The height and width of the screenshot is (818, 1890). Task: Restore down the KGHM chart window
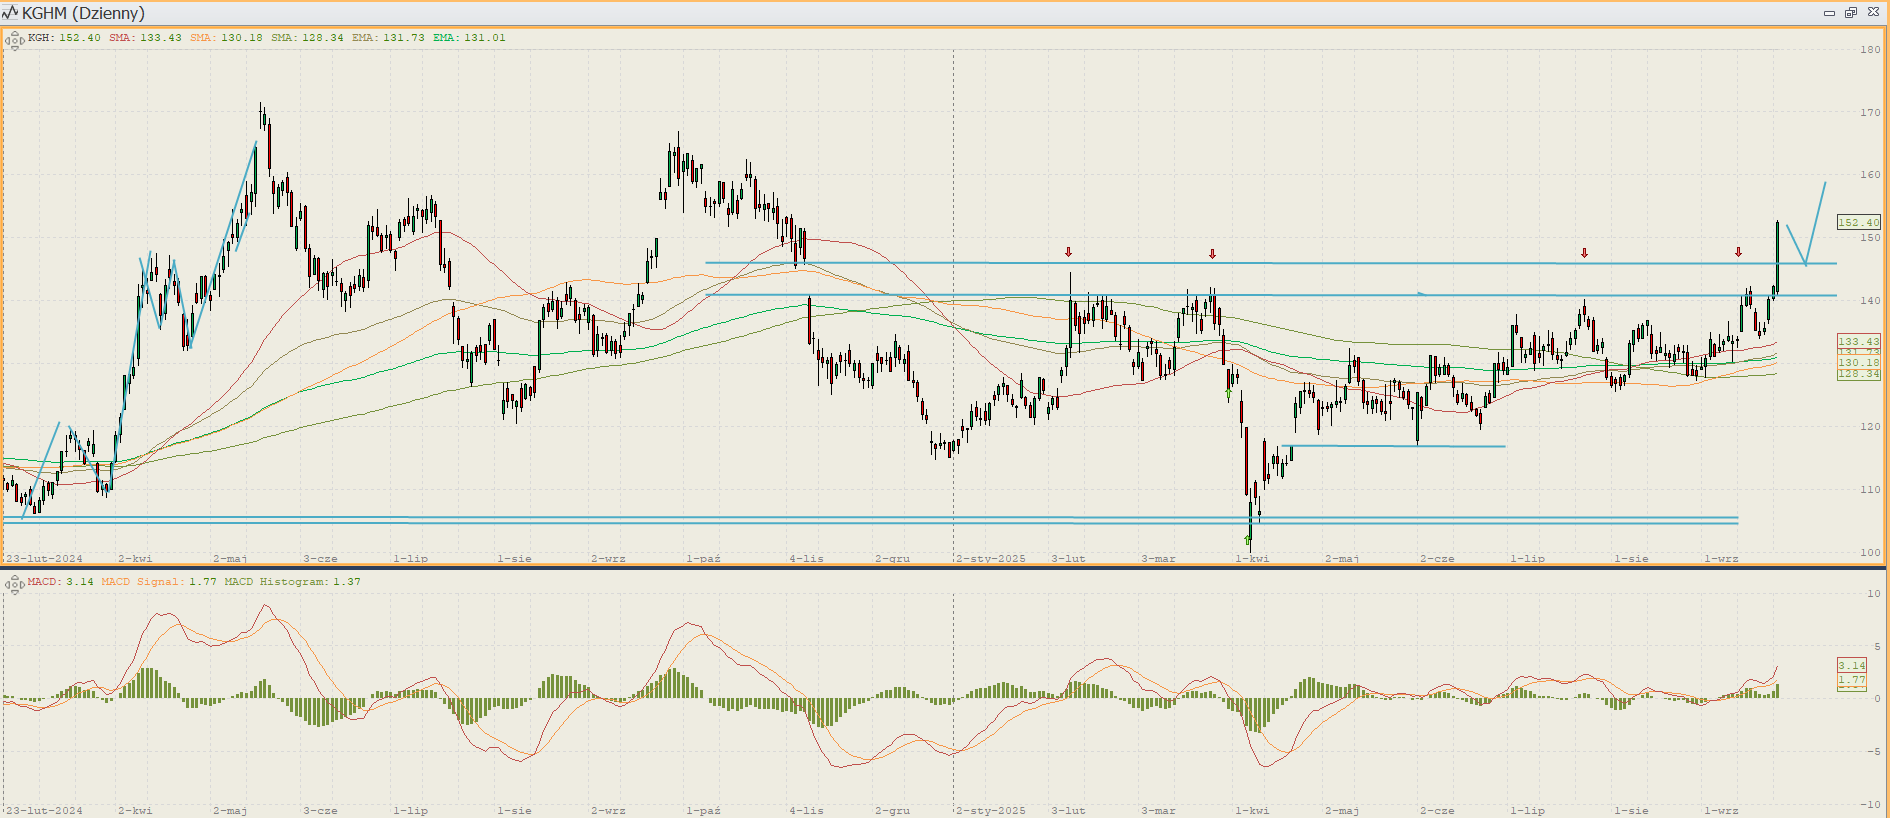[1851, 13]
